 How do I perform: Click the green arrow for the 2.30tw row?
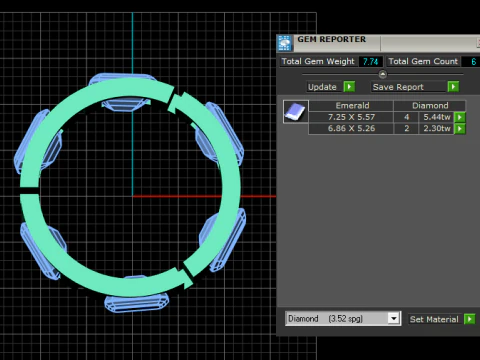point(460,129)
